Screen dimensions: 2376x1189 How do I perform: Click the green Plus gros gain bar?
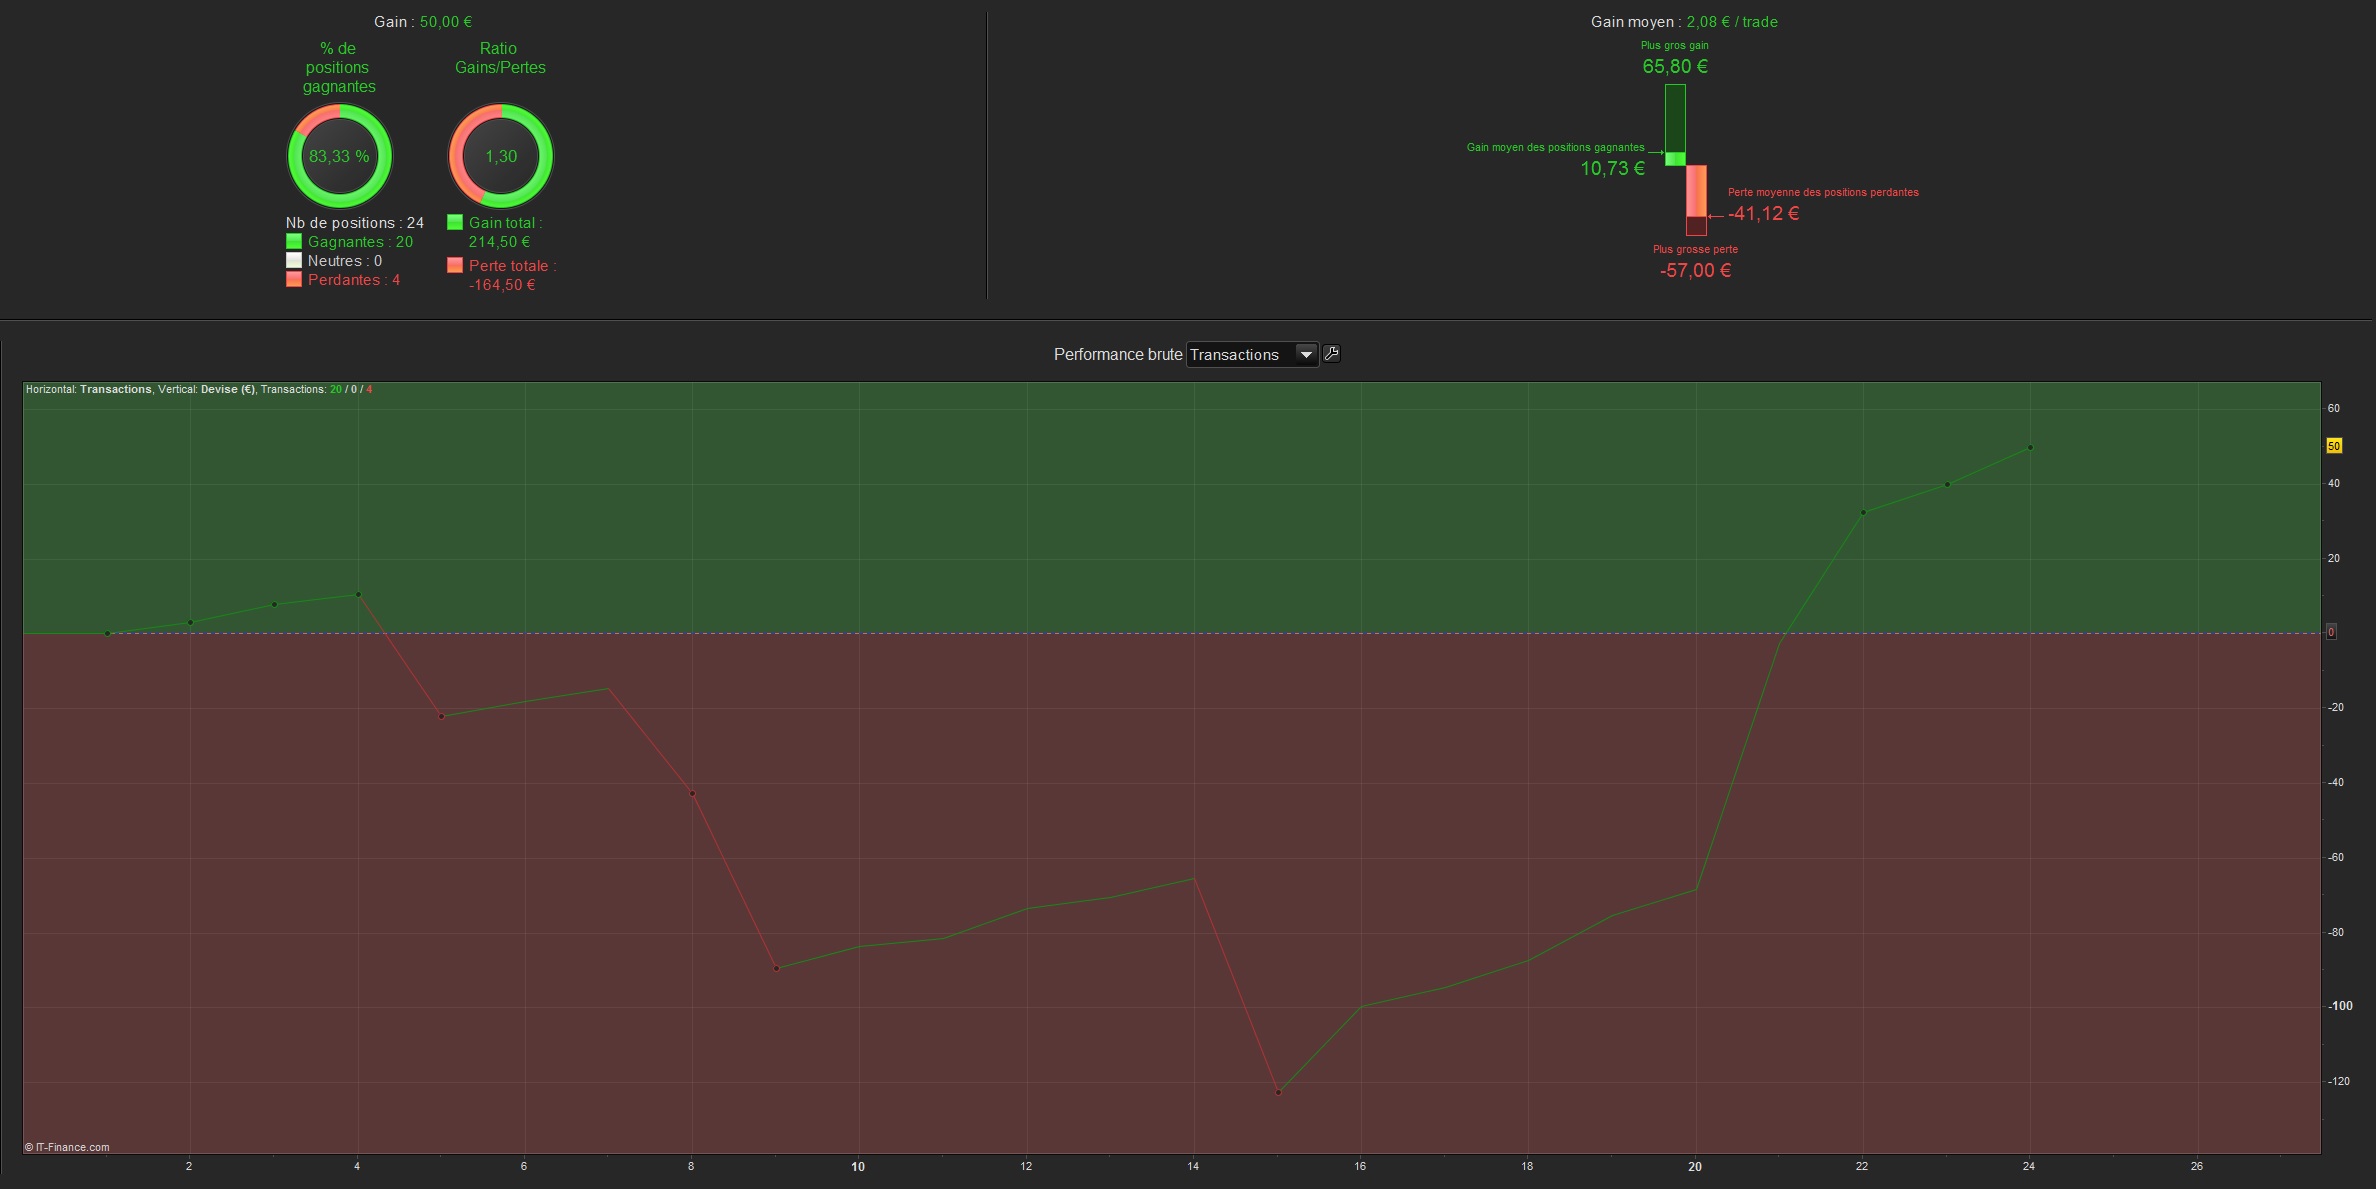tap(1675, 118)
